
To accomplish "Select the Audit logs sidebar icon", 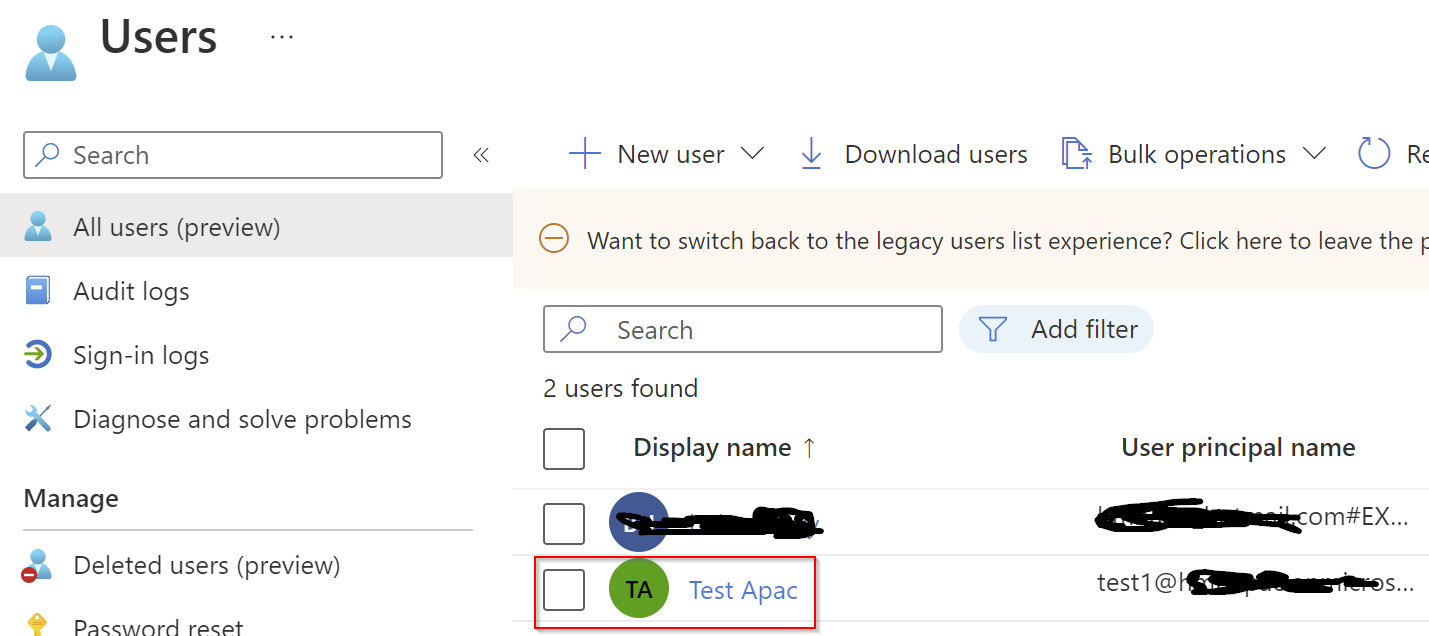I will (x=38, y=290).
